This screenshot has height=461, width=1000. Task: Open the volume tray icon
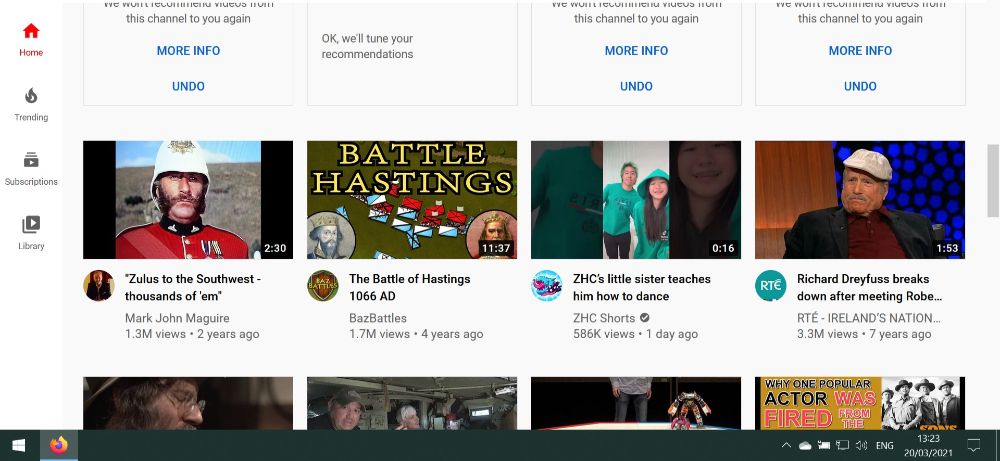pos(862,446)
